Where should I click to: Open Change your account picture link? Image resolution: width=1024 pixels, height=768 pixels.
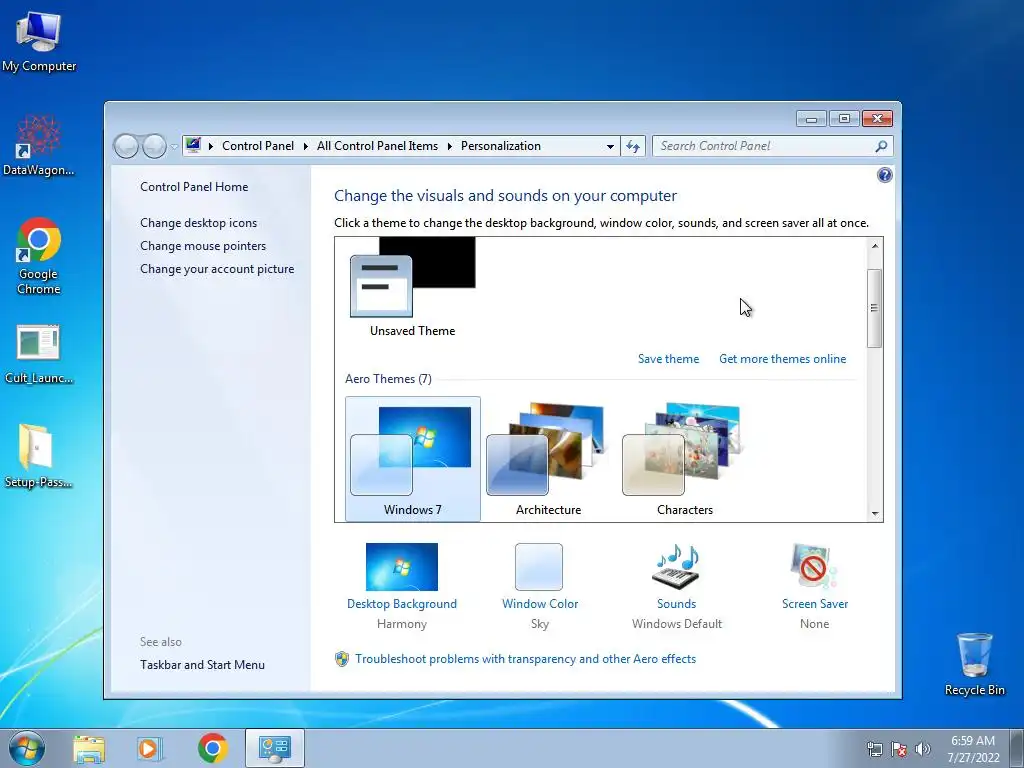217,269
